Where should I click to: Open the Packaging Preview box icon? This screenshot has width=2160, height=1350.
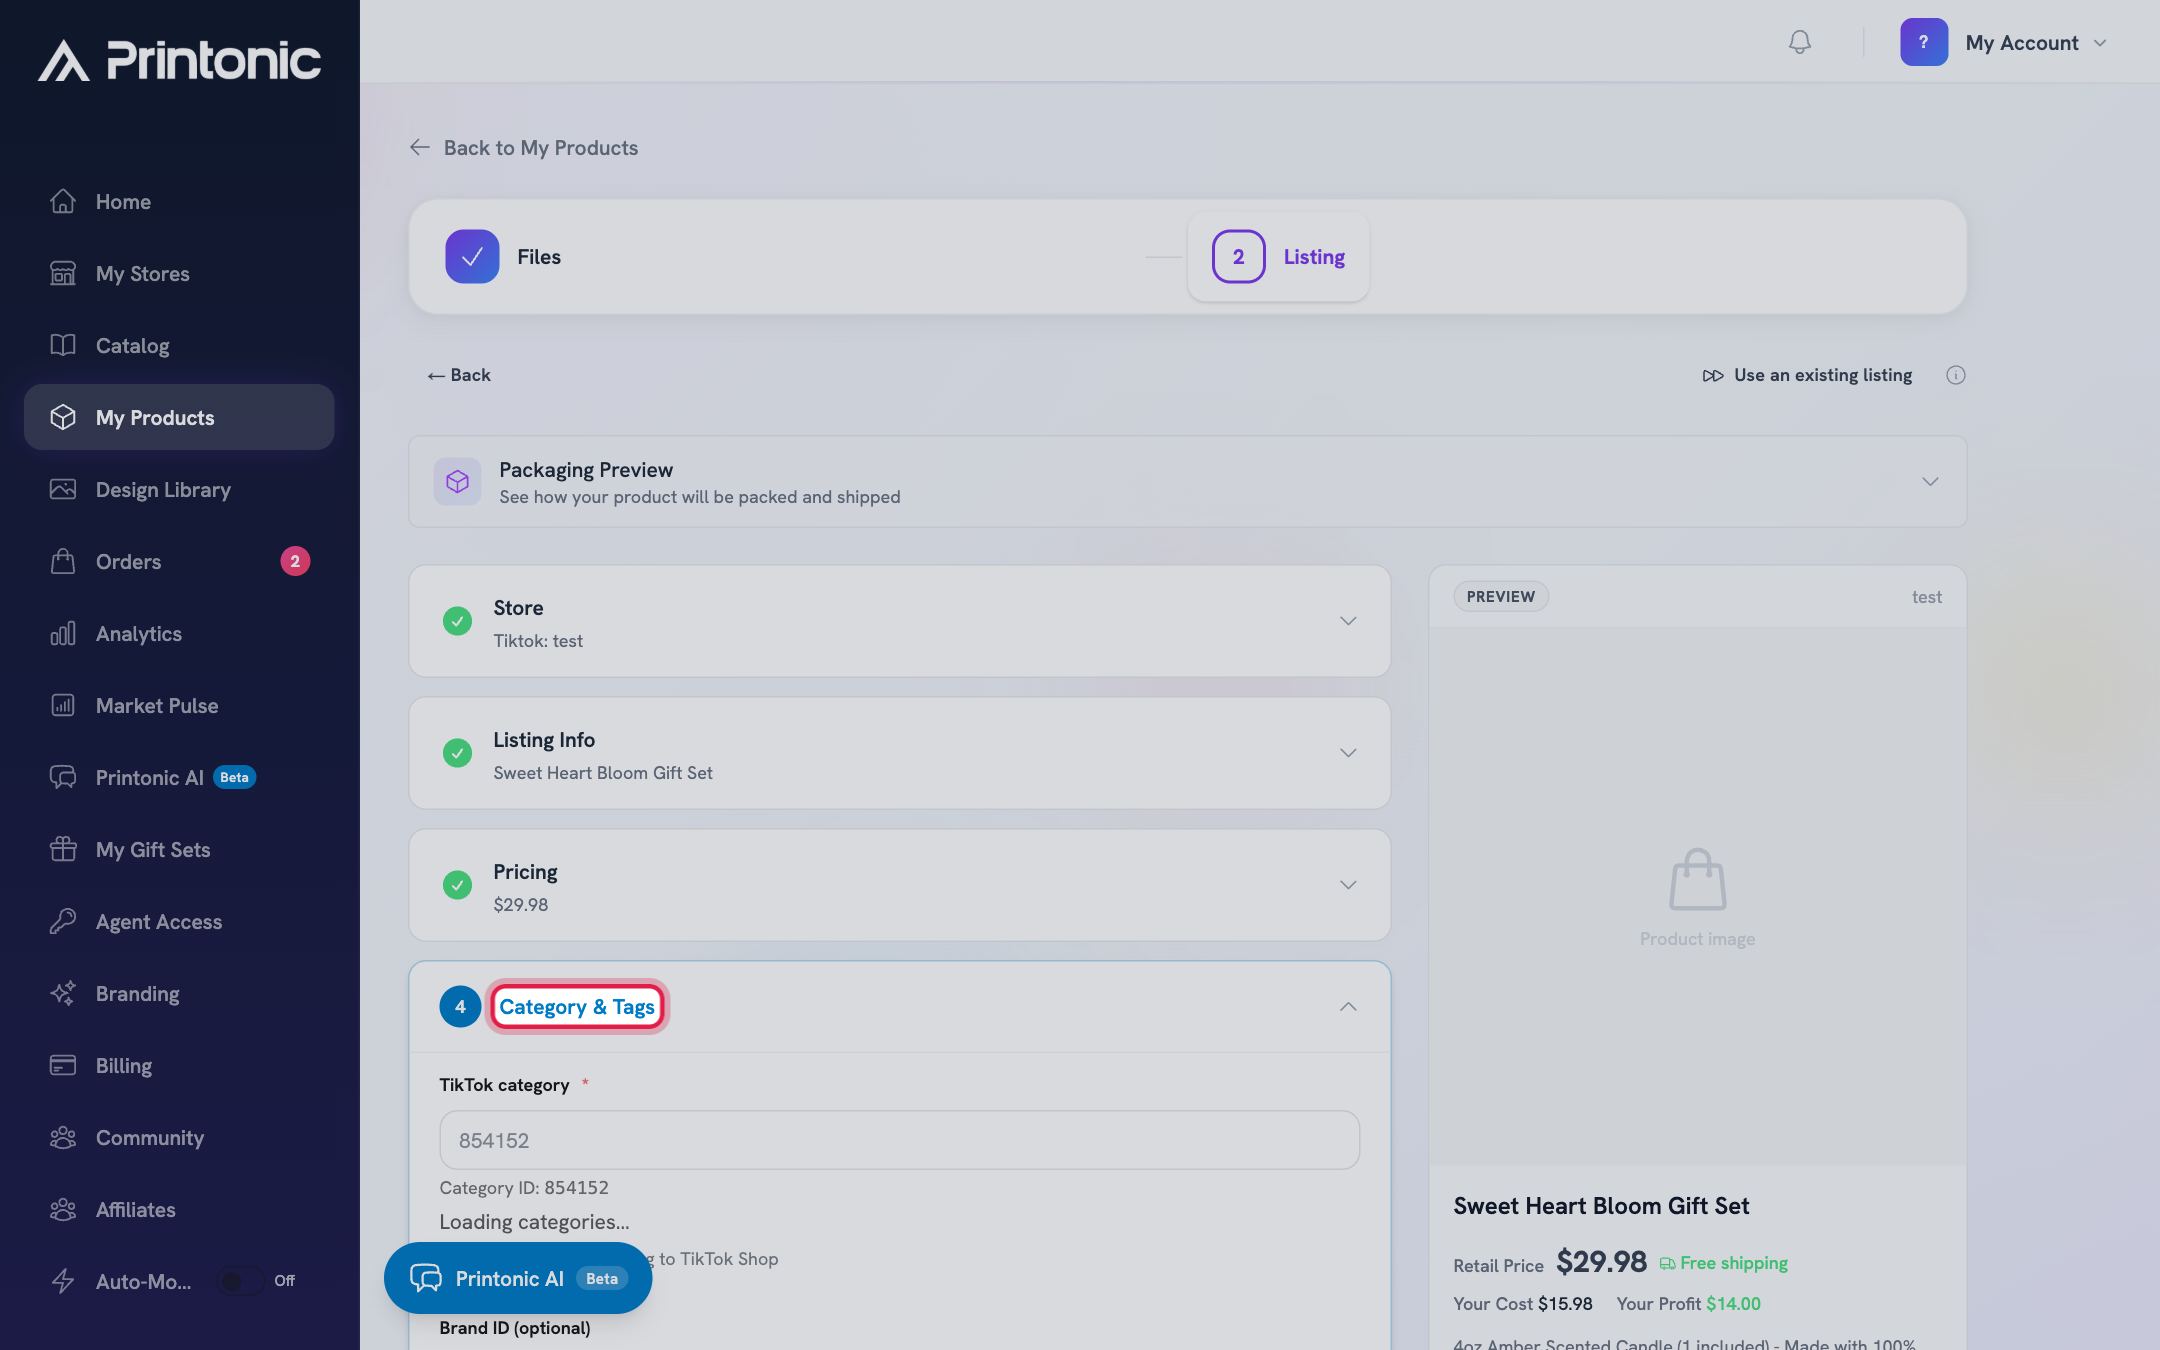click(457, 482)
